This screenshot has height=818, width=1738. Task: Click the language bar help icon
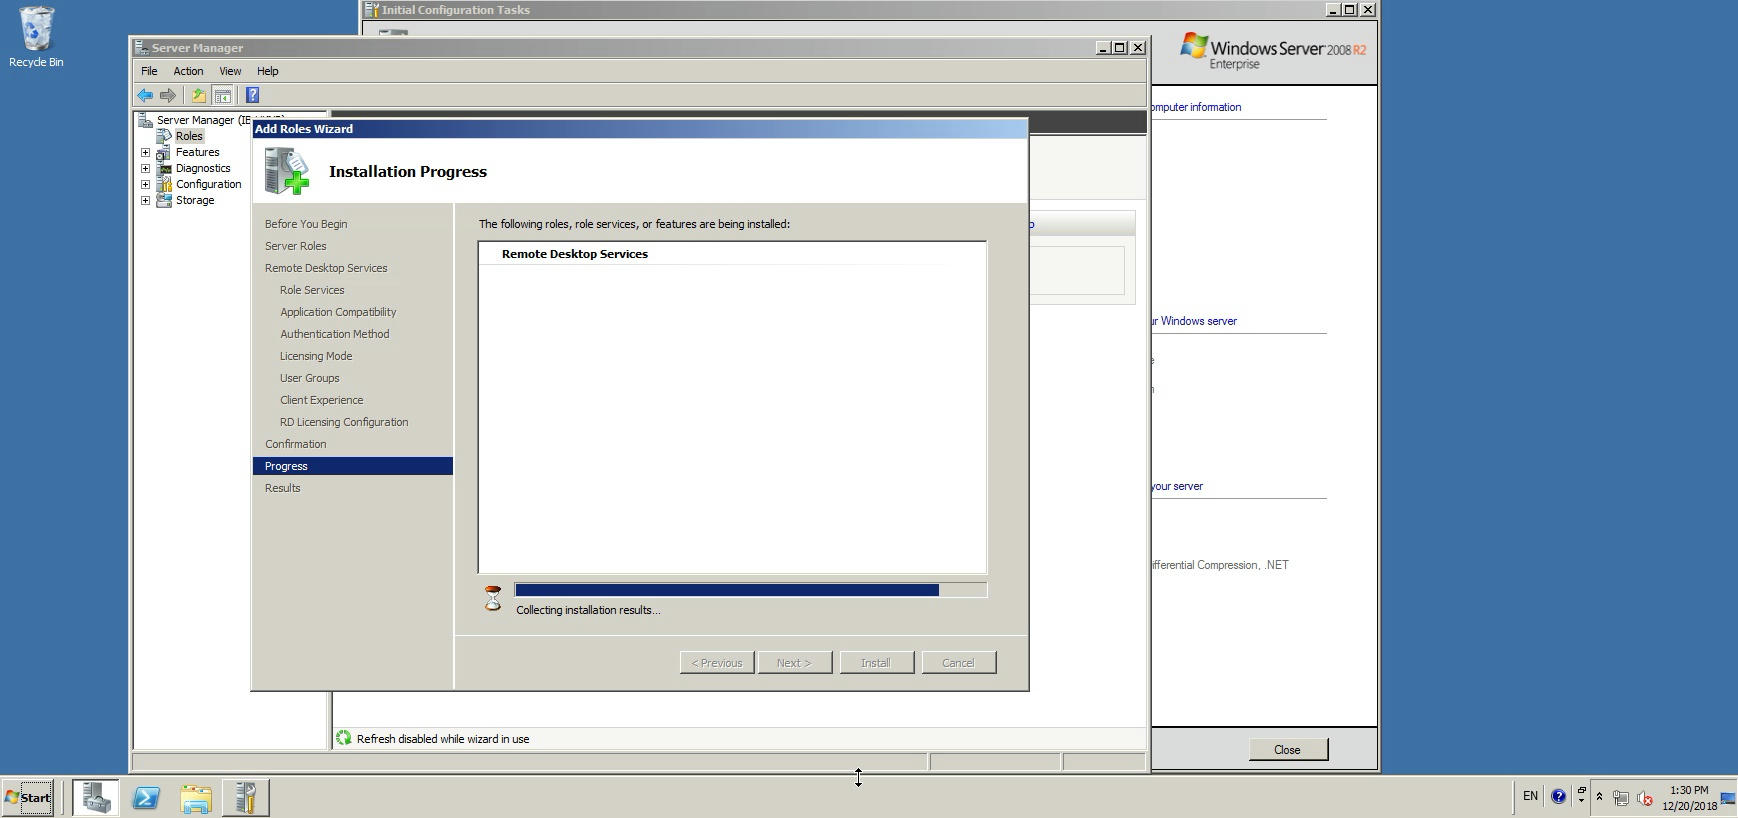pyautogui.click(x=1558, y=797)
